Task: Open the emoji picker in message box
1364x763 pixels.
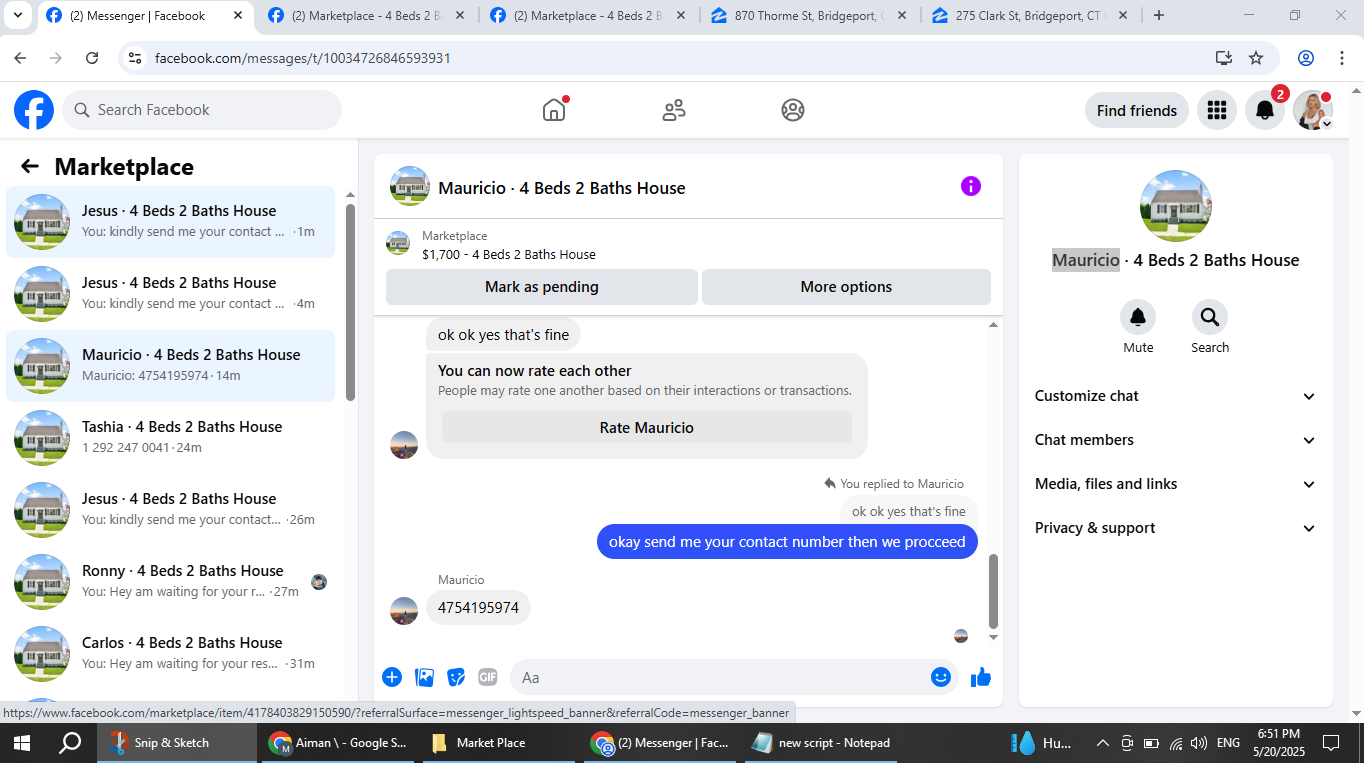Action: tap(941, 677)
